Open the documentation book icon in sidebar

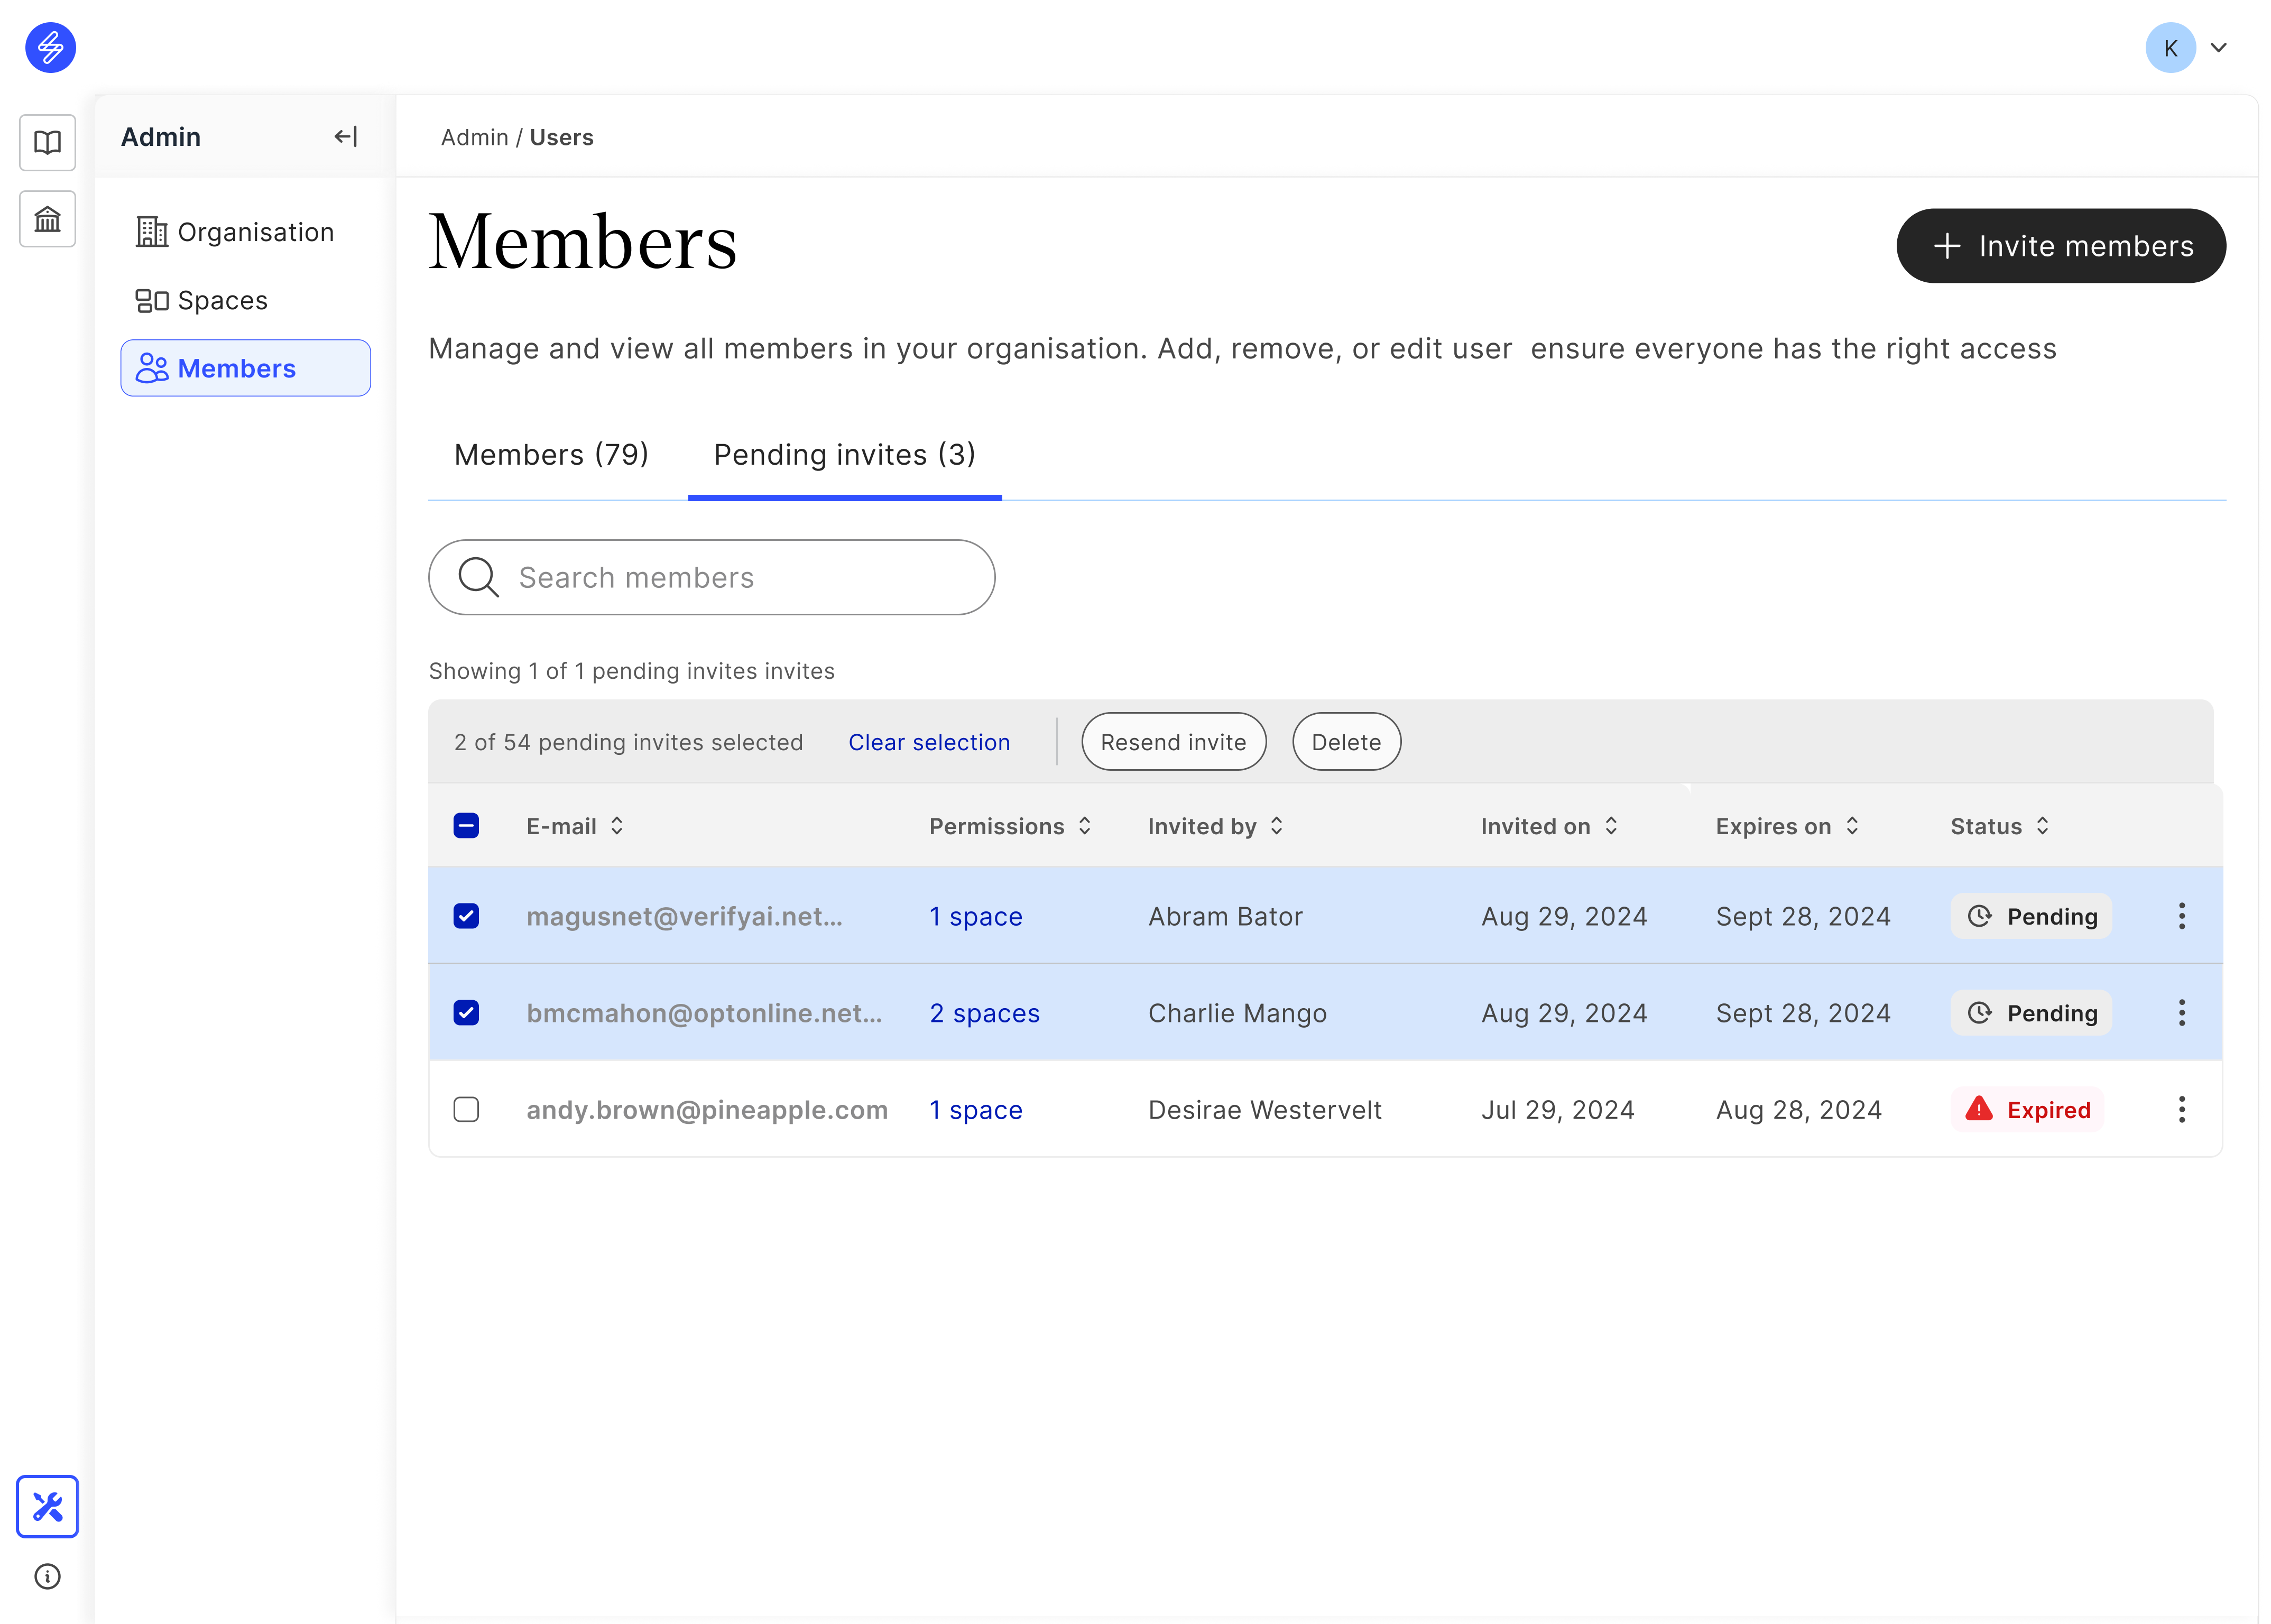coord(47,142)
